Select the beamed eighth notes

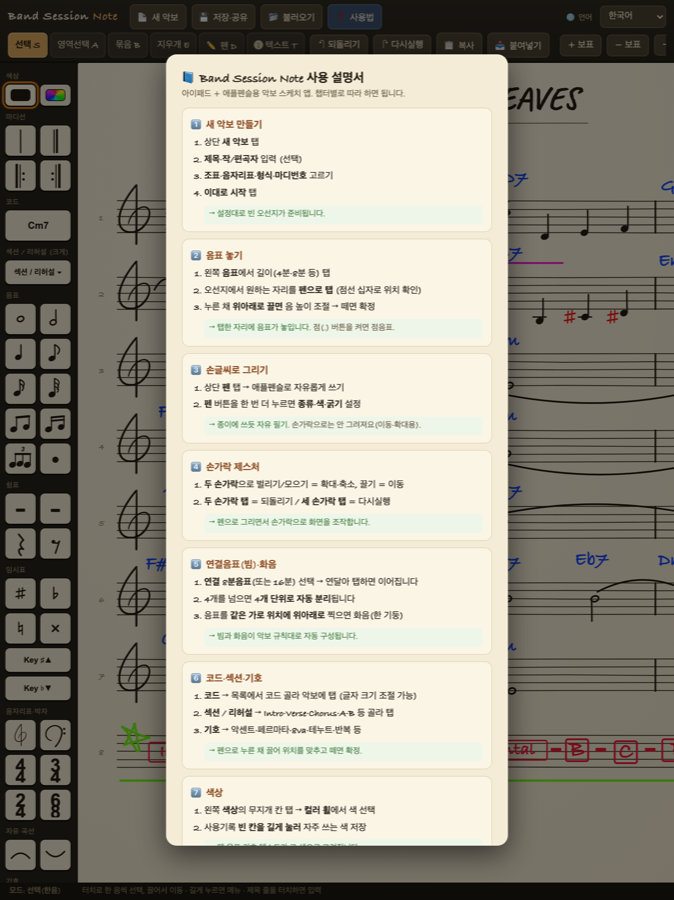click(x=21, y=424)
